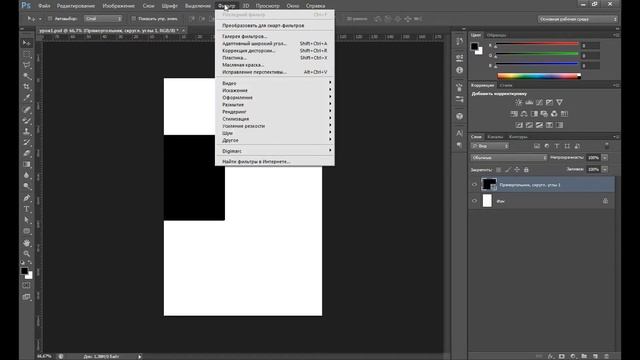Toggle the layer filter on/off switch

[607, 146]
